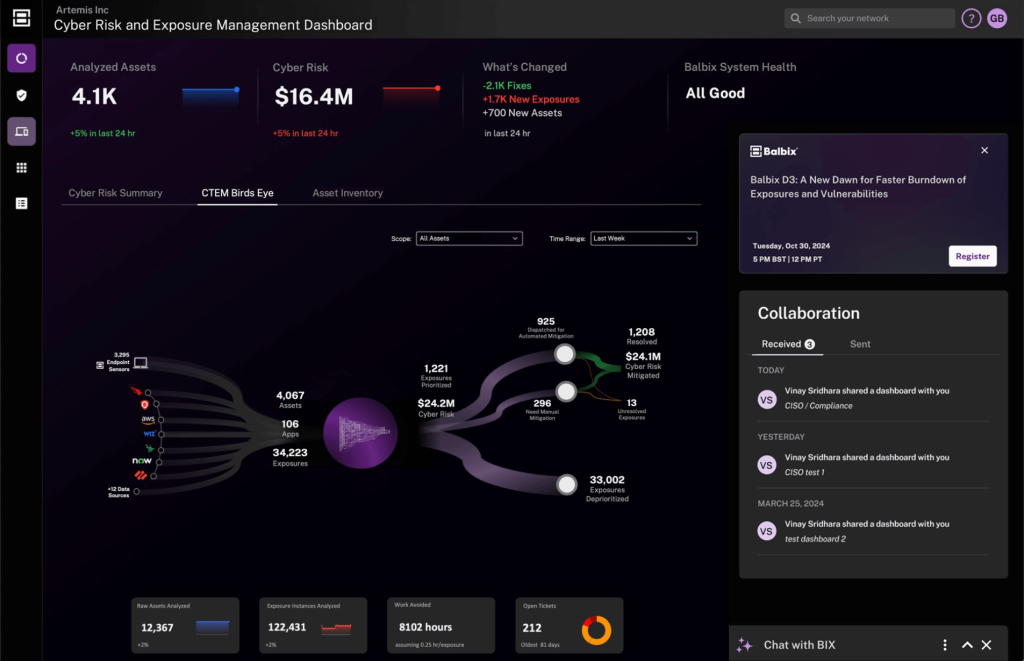Switch to the Cyber Risk Summary tab
Viewport: 1024px width, 661px height.
tap(114, 193)
